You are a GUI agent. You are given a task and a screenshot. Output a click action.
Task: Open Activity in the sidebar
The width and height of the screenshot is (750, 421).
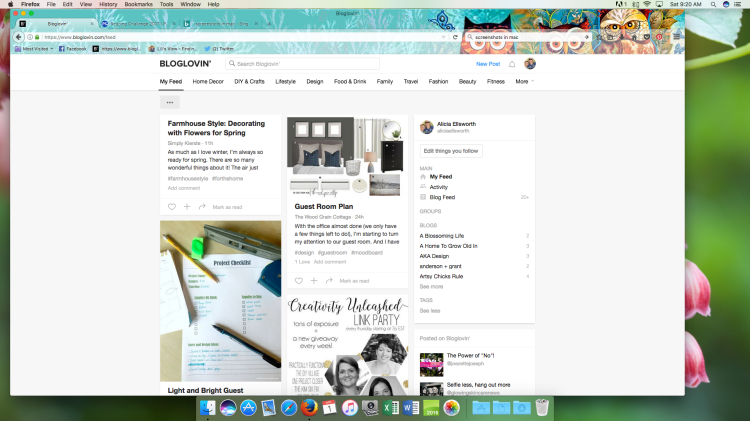(x=439, y=187)
